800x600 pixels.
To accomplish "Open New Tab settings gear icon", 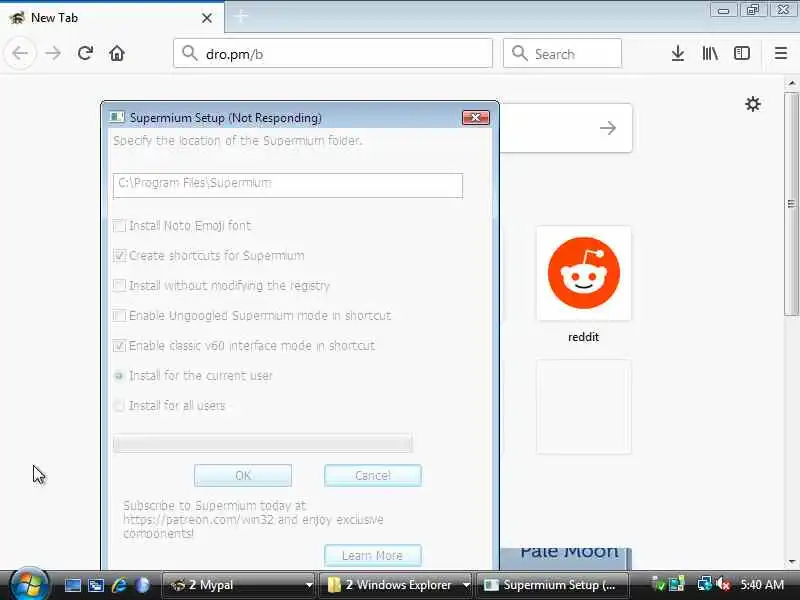I will [x=753, y=104].
